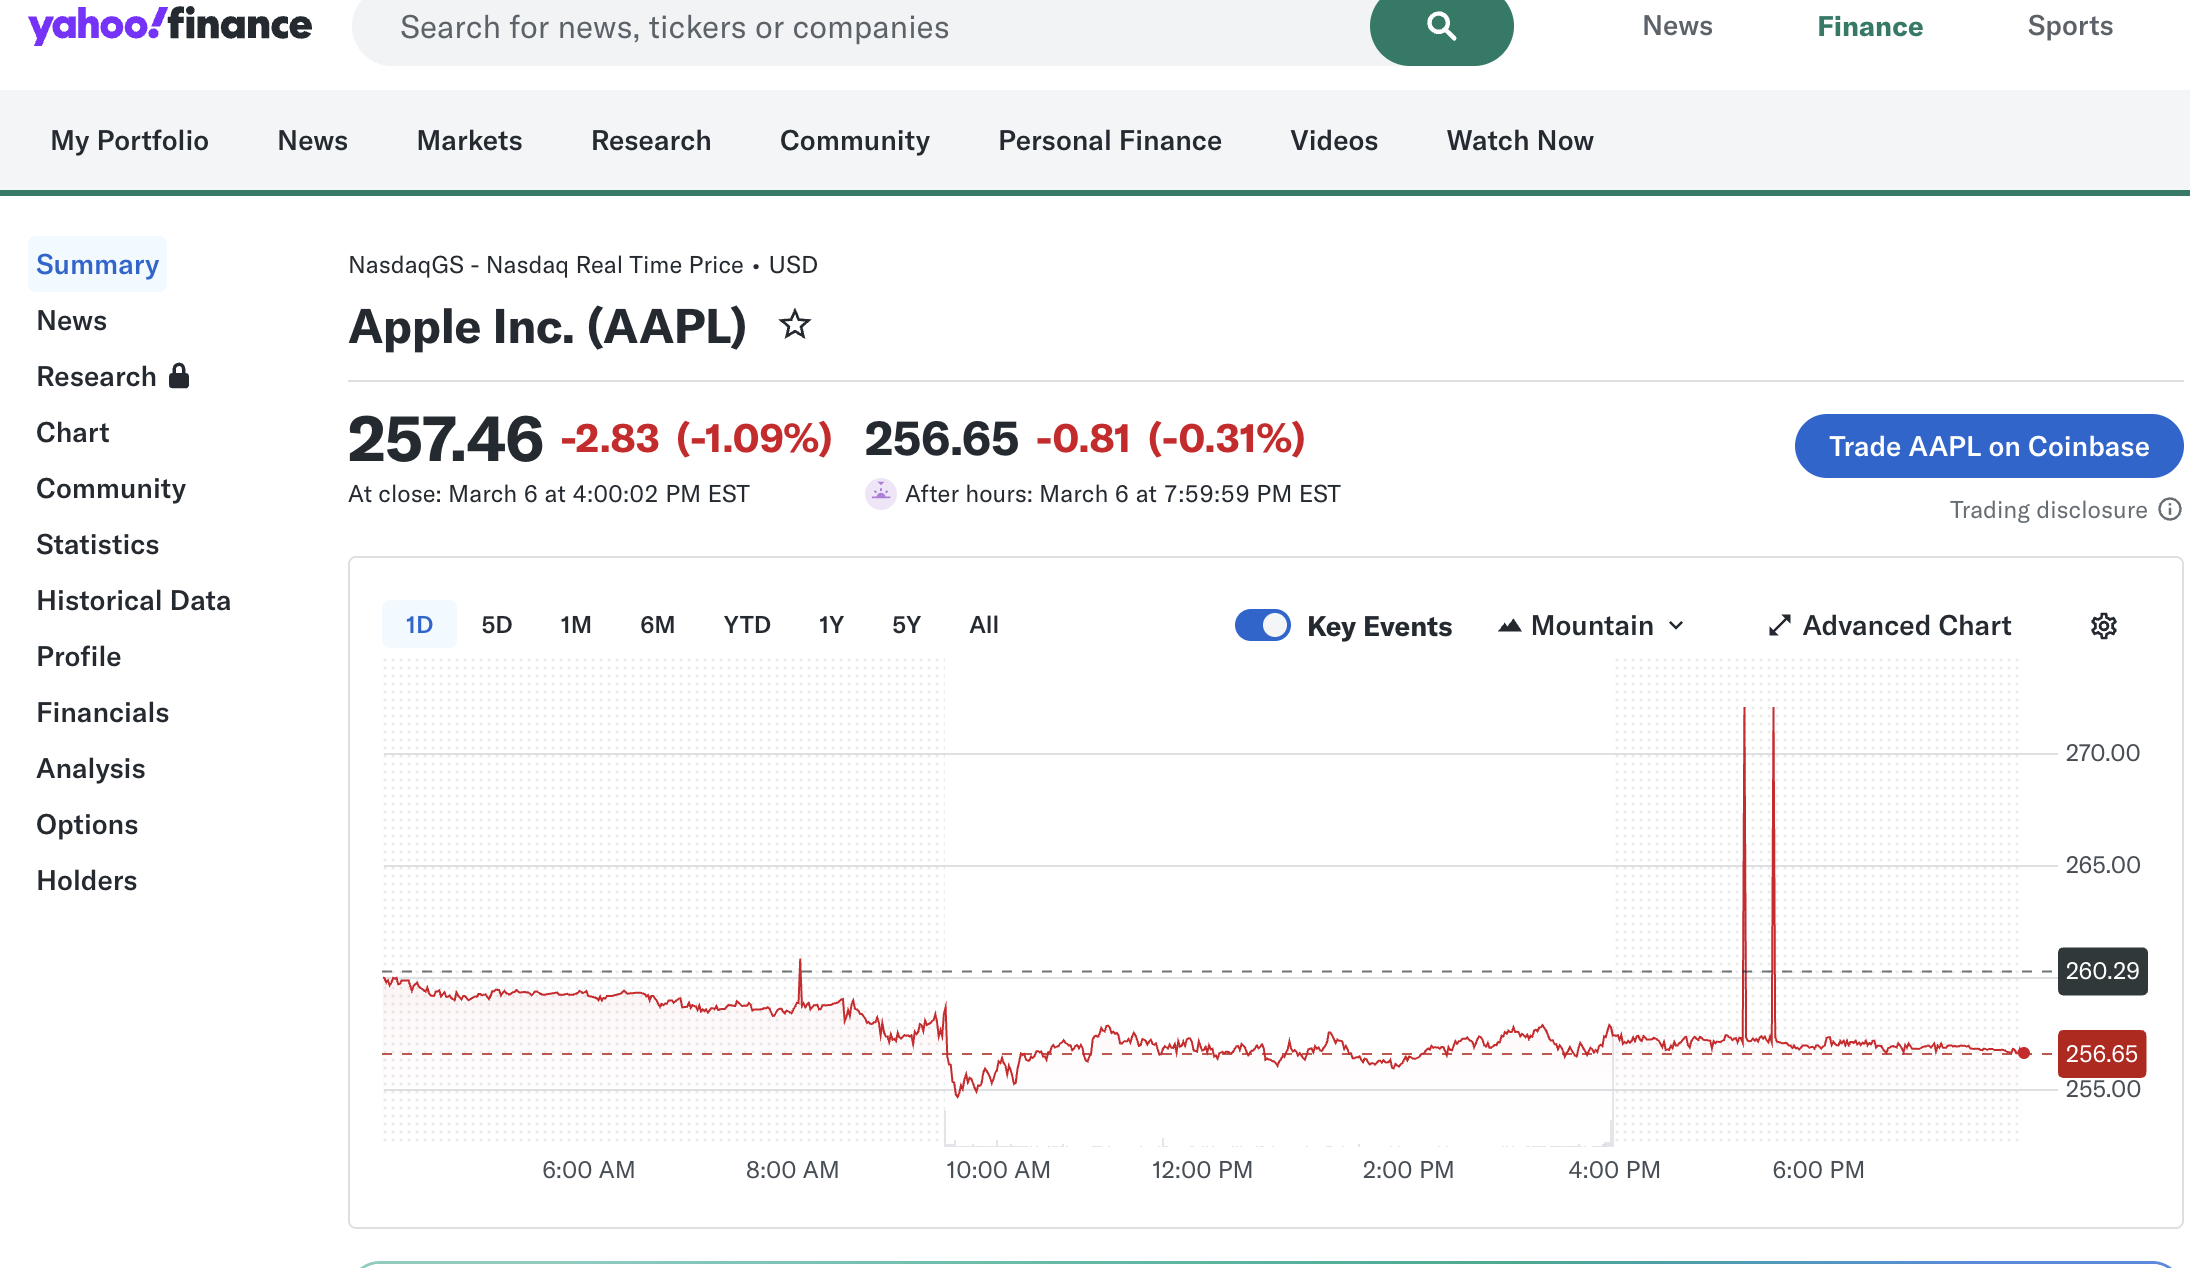Select the 5D chart range
2190x1268 pixels.
point(496,625)
